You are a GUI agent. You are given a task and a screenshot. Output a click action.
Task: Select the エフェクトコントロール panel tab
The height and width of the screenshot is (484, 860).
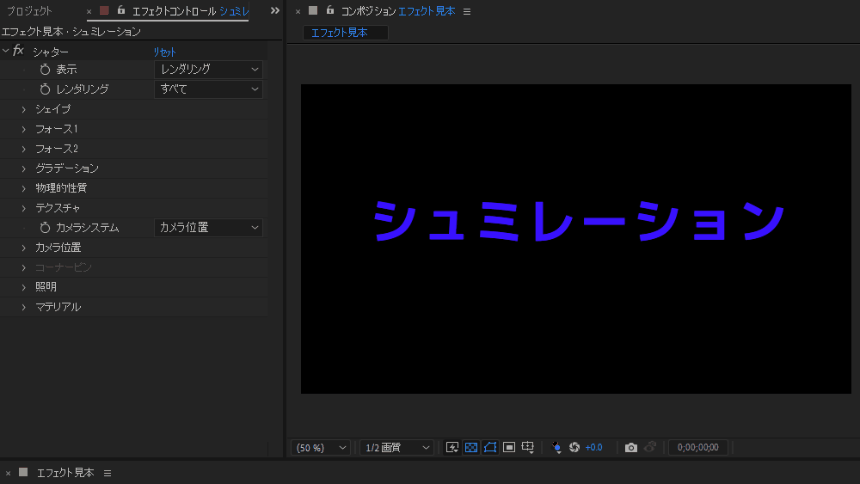[x=190, y=11]
